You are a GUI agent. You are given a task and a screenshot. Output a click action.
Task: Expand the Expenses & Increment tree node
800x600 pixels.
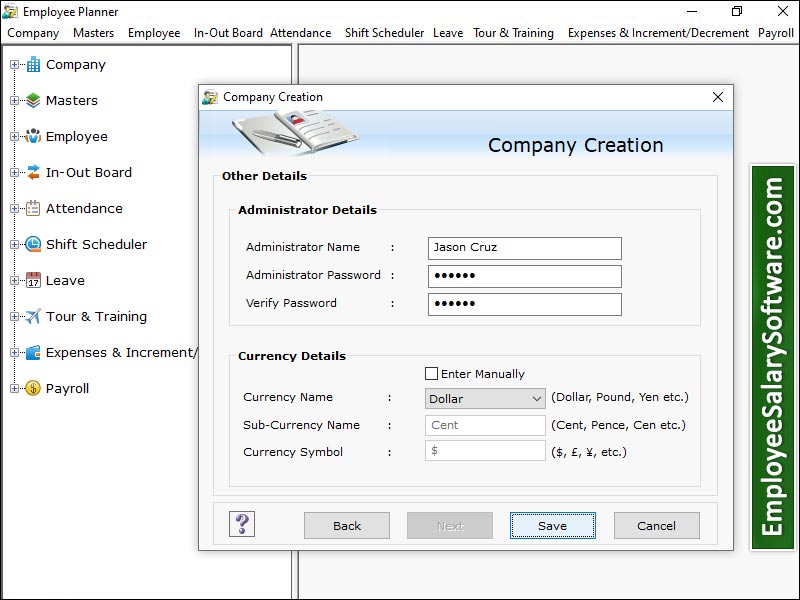pyautogui.click(x=14, y=353)
